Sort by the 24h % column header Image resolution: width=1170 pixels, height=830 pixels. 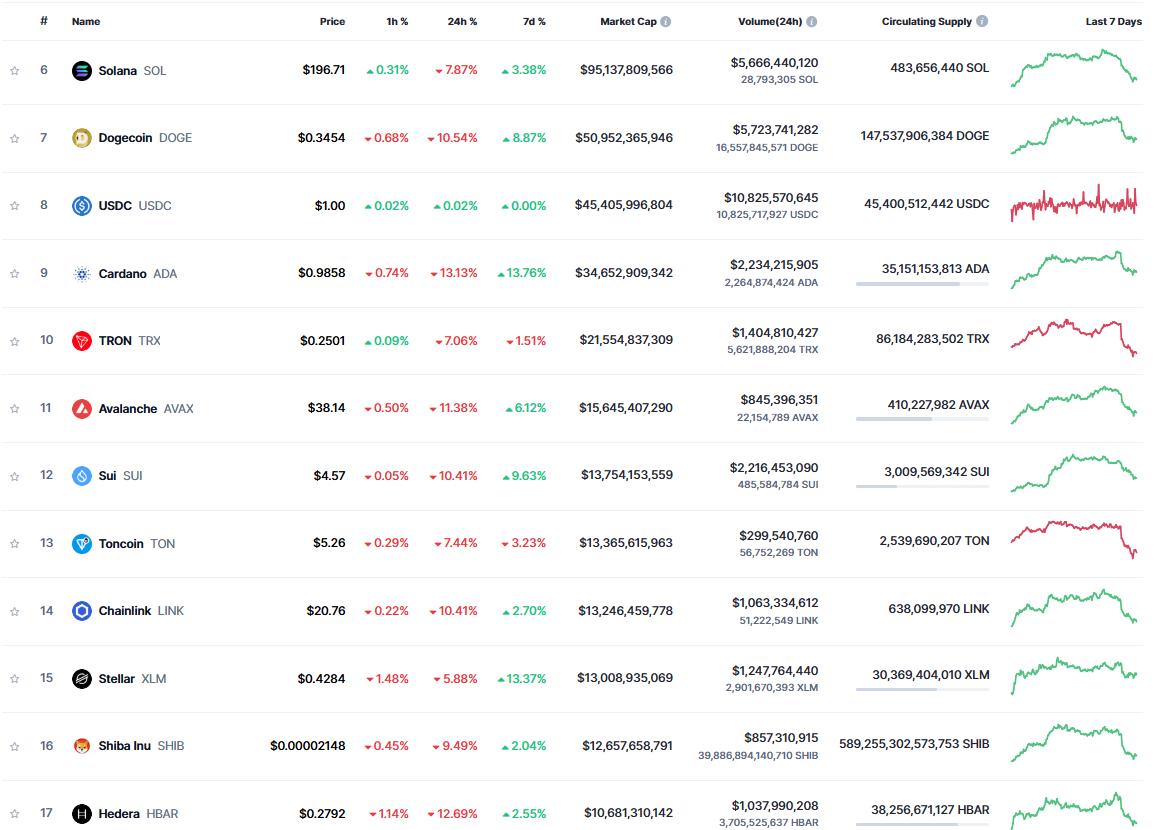[x=462, y=21]
